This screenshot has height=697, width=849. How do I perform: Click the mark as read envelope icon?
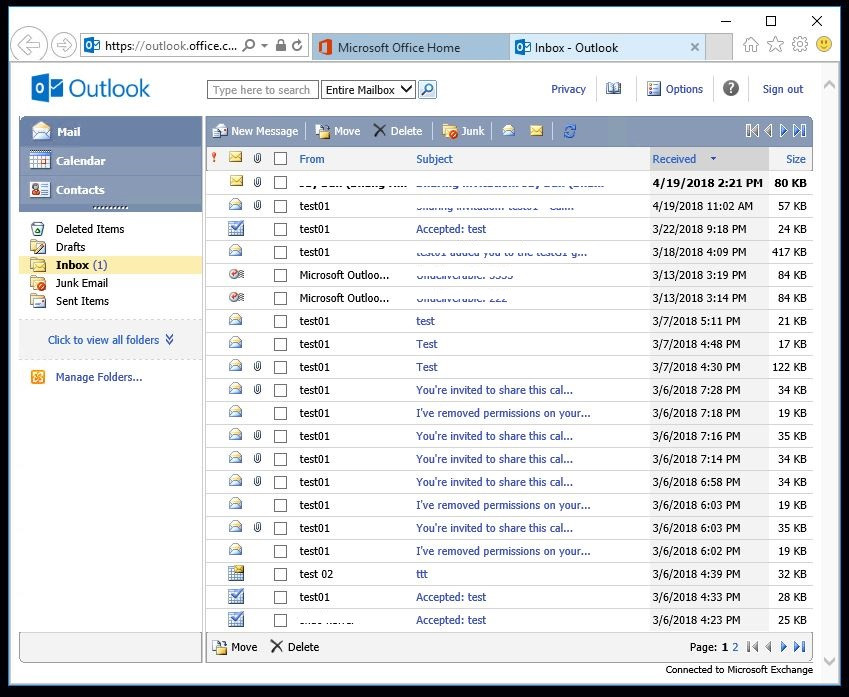(x=508, y=130)
